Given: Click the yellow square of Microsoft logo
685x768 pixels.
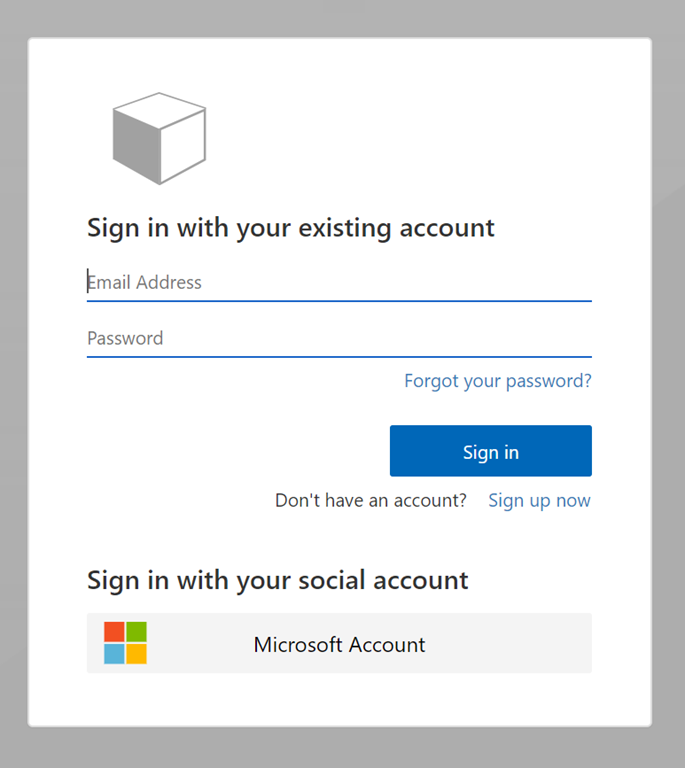Looking at the screenshot, I should pos(137,654).
